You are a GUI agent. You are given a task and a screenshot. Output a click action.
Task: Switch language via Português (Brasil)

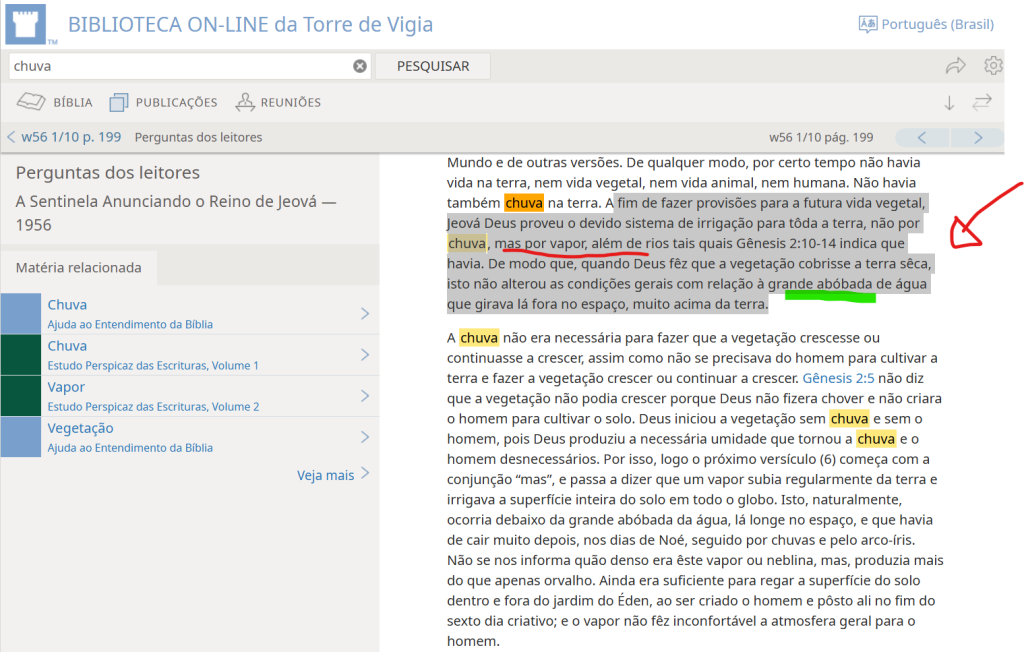click(x=926, y=24)
